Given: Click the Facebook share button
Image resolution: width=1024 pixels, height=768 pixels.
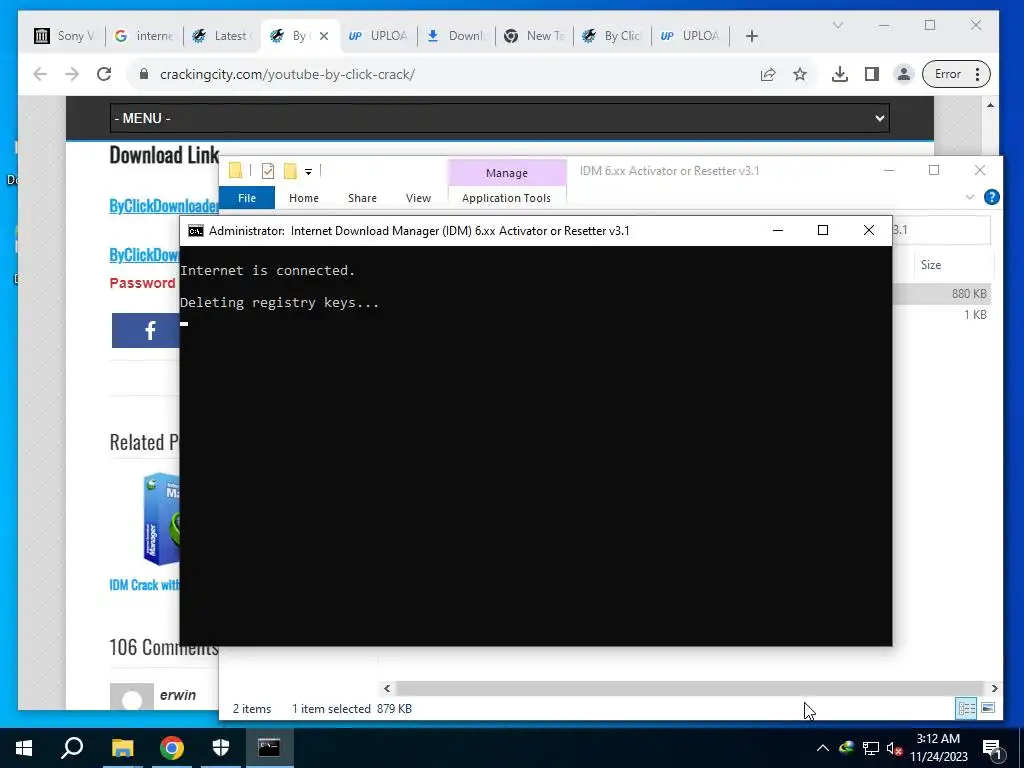Looking at the screenshot, I should click(146, 330).
